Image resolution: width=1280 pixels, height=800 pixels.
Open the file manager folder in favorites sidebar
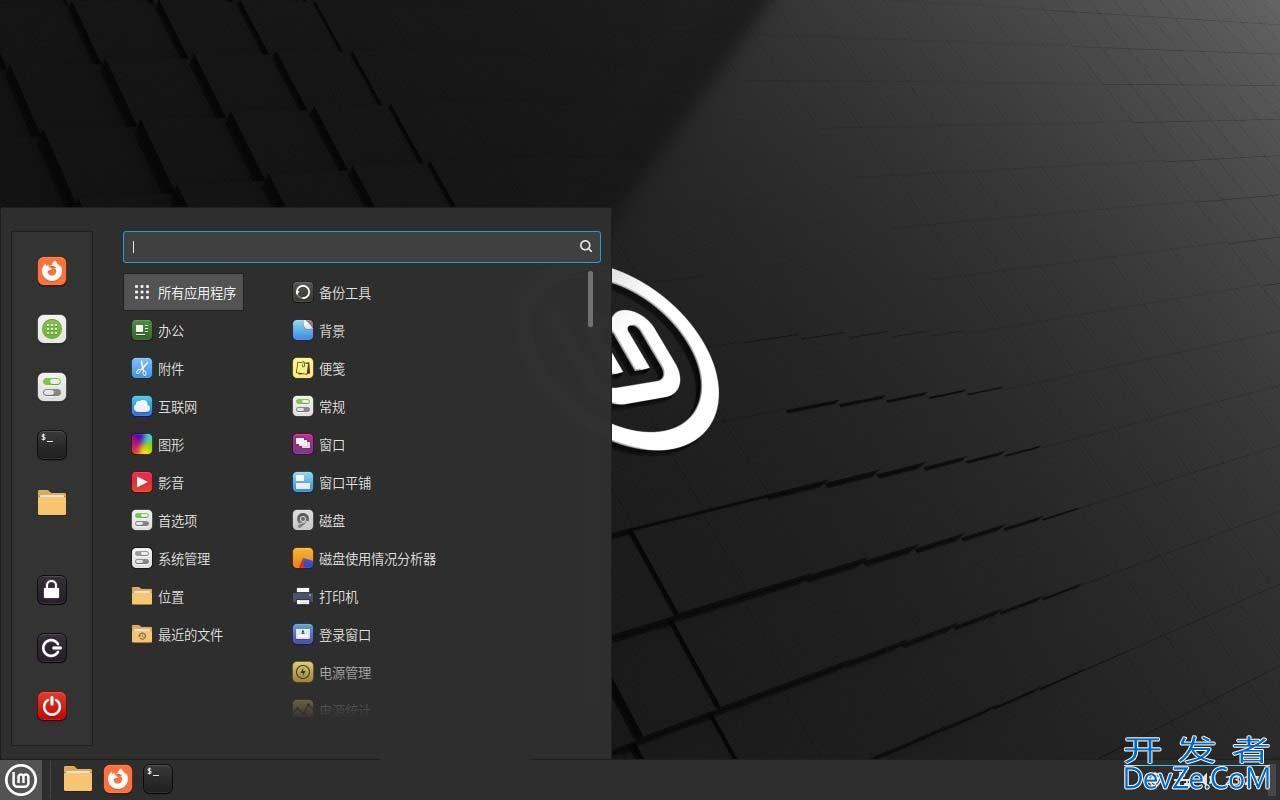point(52,503)
